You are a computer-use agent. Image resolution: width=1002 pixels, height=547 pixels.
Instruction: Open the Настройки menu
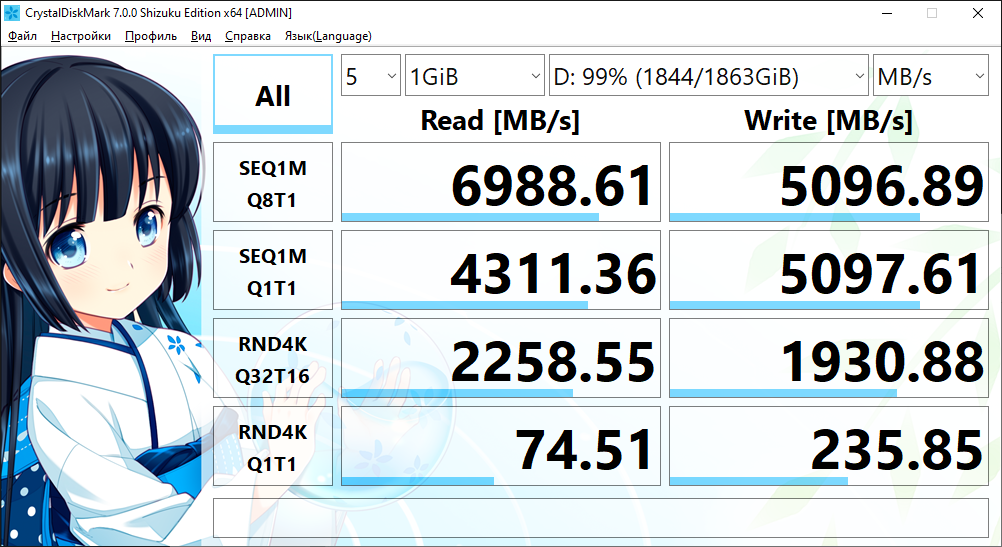(81, 36)
